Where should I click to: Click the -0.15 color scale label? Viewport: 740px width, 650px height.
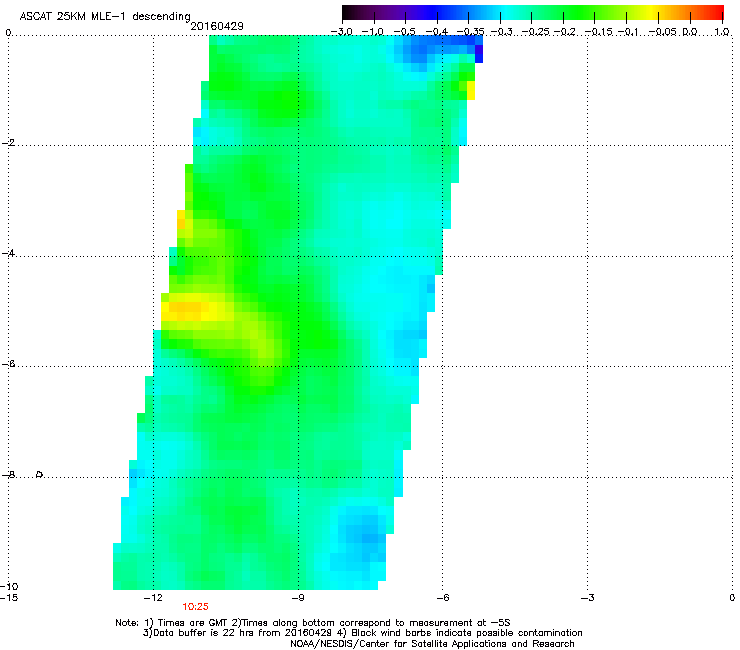point(598,32)
